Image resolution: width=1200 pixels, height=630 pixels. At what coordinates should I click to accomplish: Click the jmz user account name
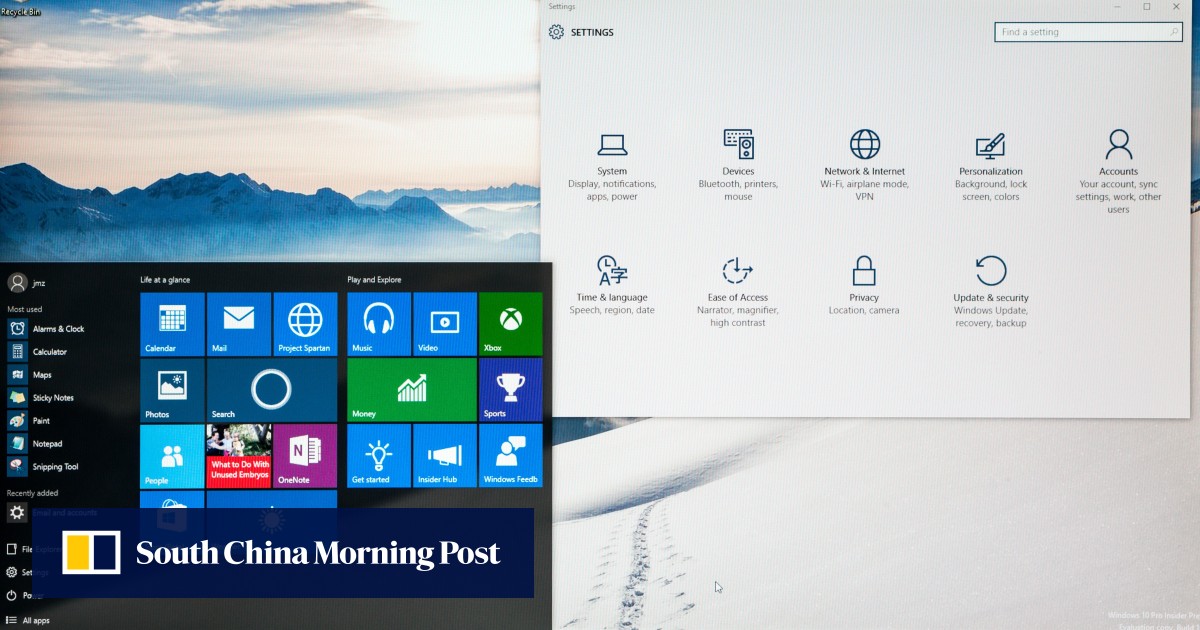pyautogui.click(x=39, y=283)
